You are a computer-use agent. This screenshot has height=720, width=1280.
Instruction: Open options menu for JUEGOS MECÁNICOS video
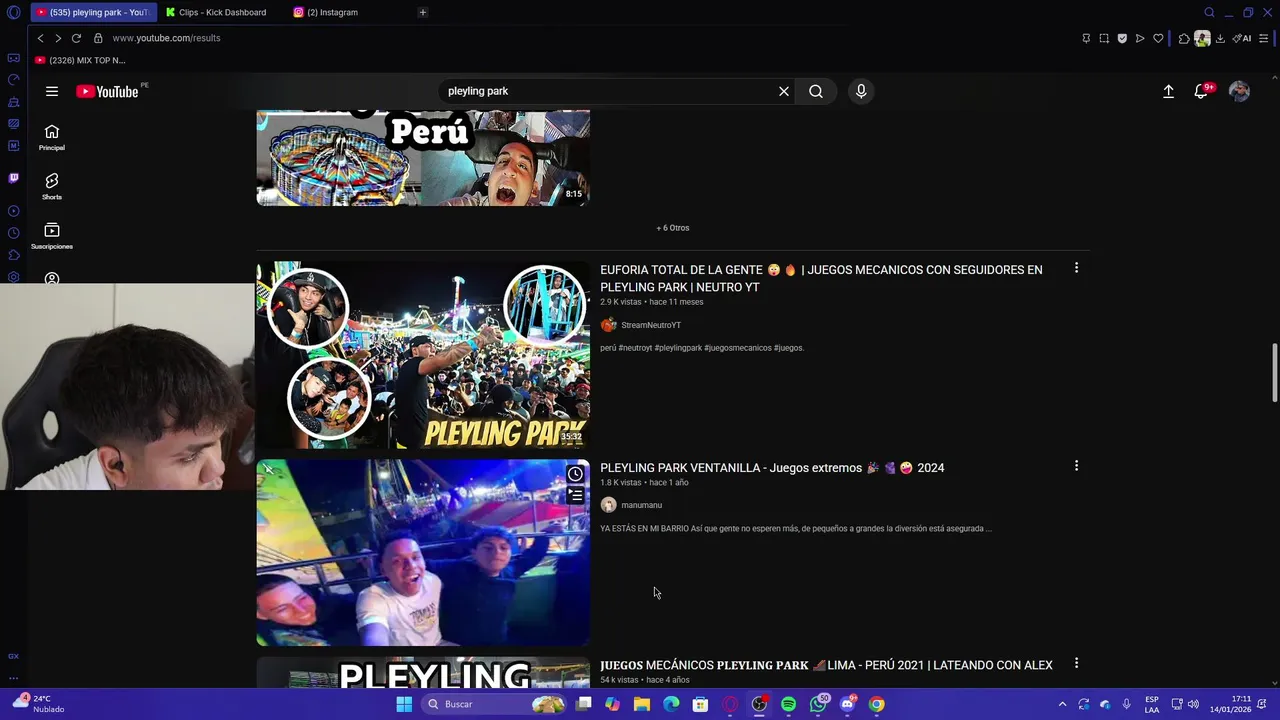click(x=1076, y=663)
